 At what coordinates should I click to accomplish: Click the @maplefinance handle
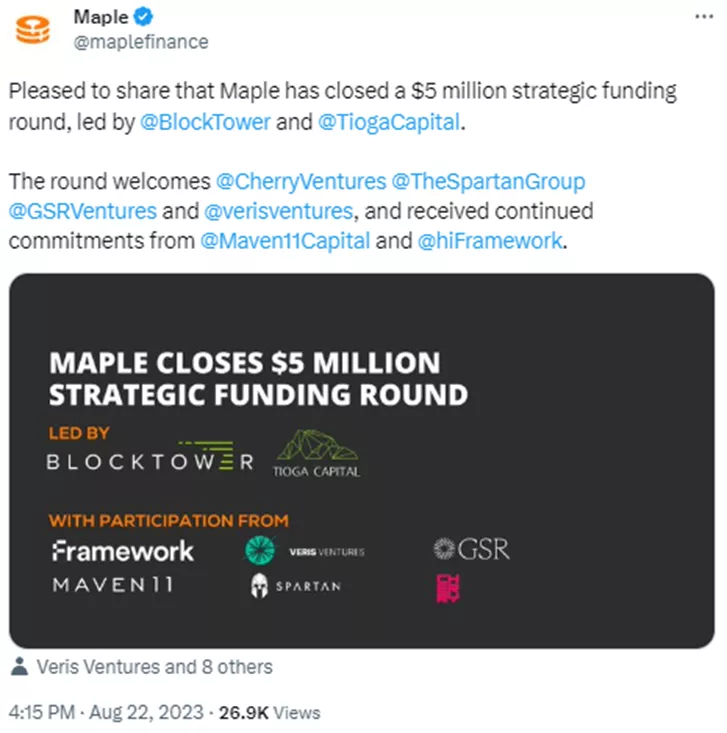[141, 41]
